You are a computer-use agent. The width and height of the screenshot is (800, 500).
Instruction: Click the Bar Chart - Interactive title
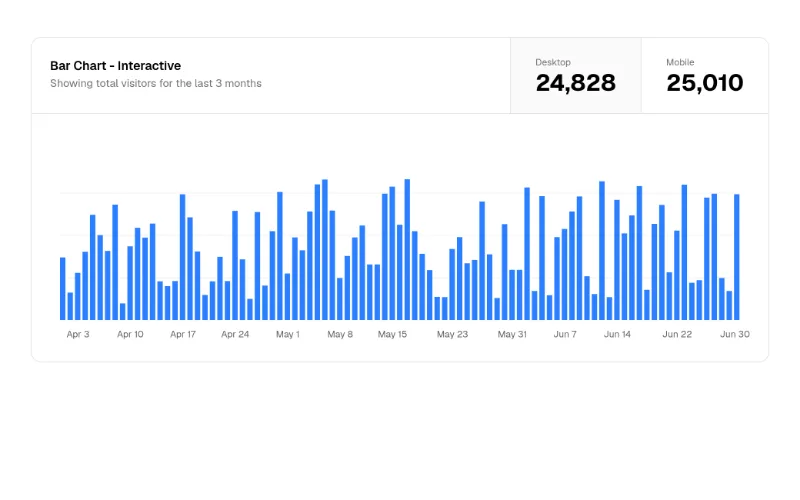pos(115,66)
